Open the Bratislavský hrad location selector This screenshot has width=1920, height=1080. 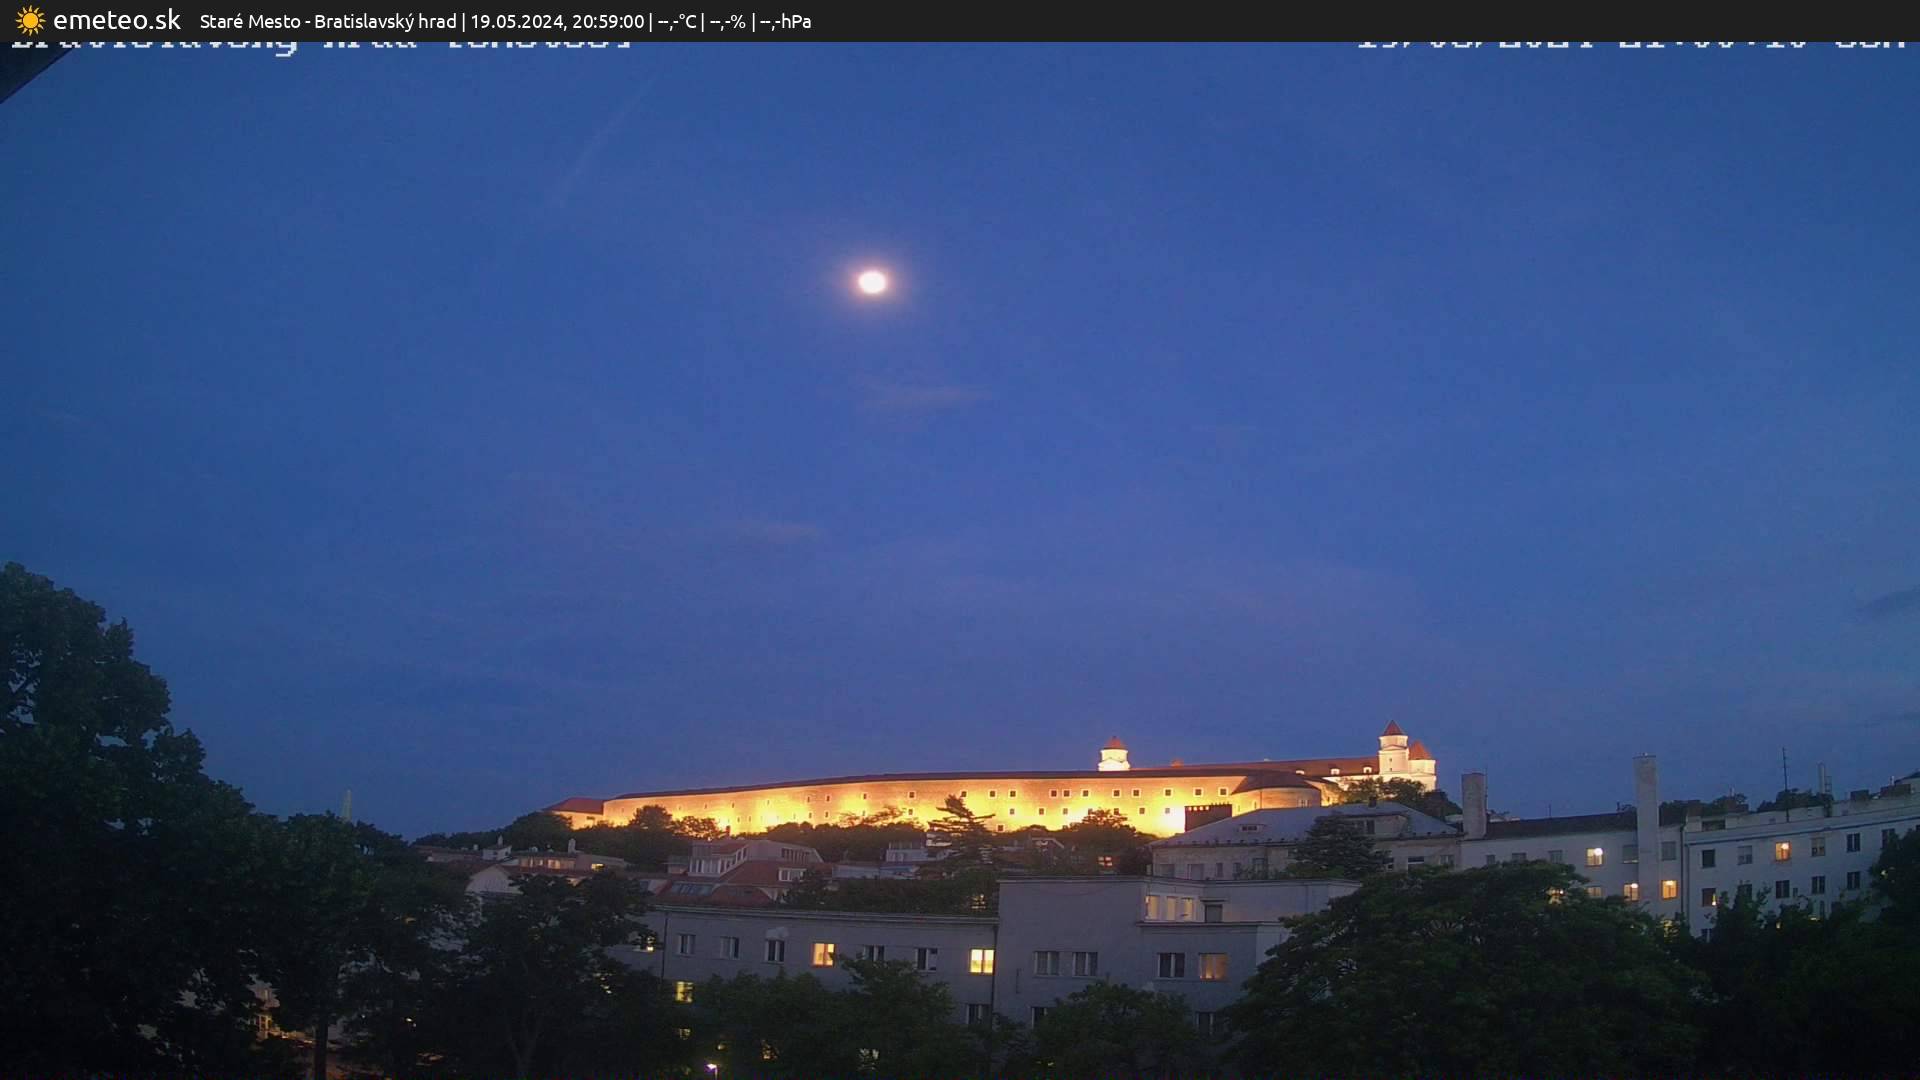pyautogui.click(x=388, y=20)
